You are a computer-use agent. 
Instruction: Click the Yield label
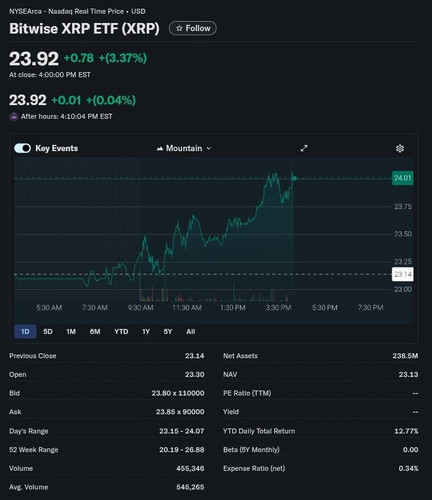231,412
